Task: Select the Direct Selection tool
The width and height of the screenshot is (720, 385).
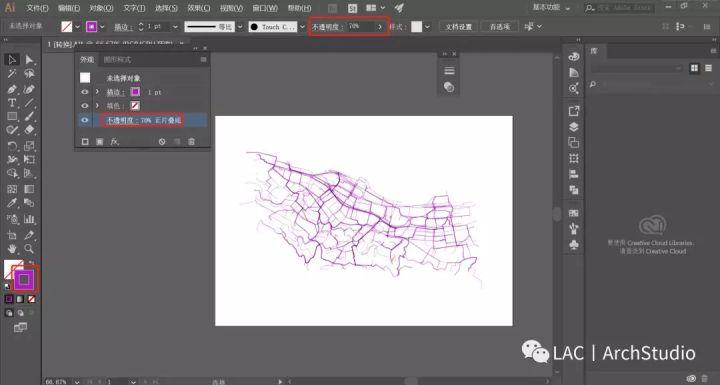Action: click(29, 60)
